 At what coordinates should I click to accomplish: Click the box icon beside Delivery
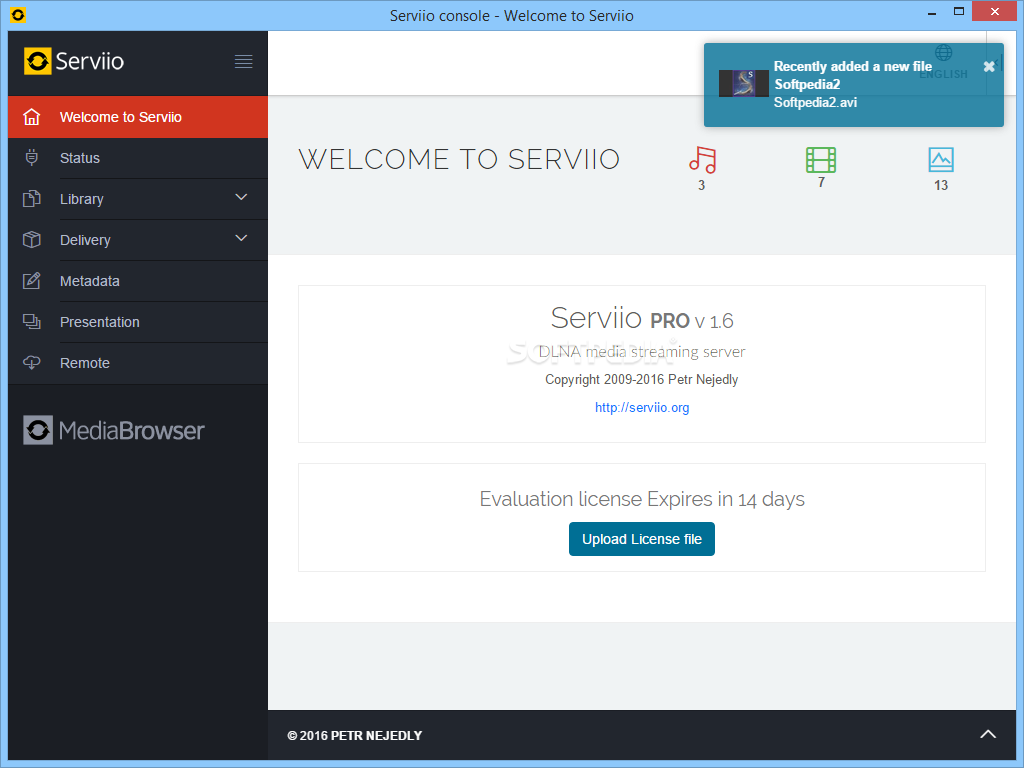tap(31, 240)
